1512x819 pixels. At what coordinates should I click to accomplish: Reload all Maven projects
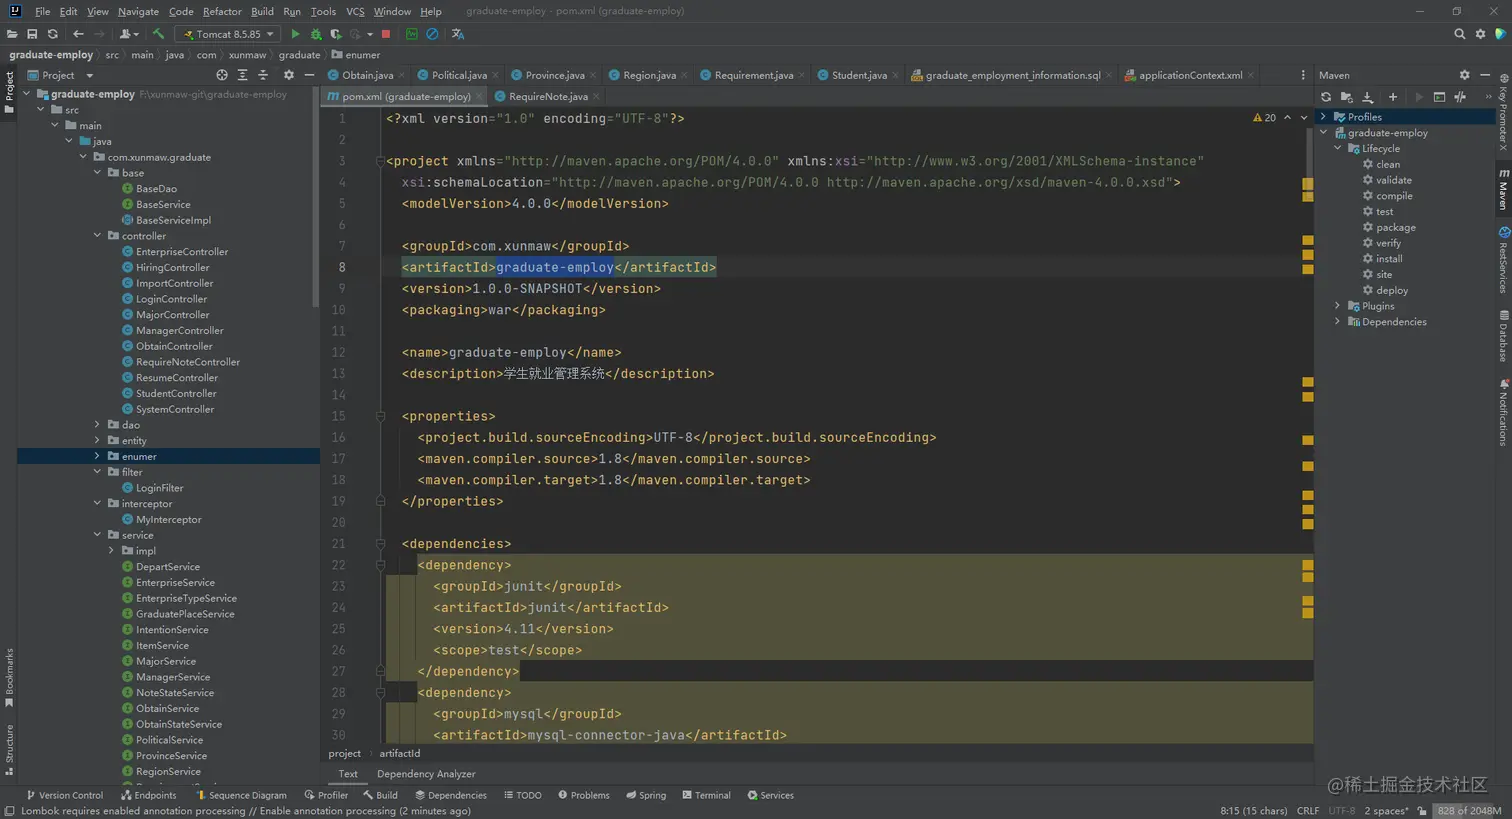coord(1326,97)
